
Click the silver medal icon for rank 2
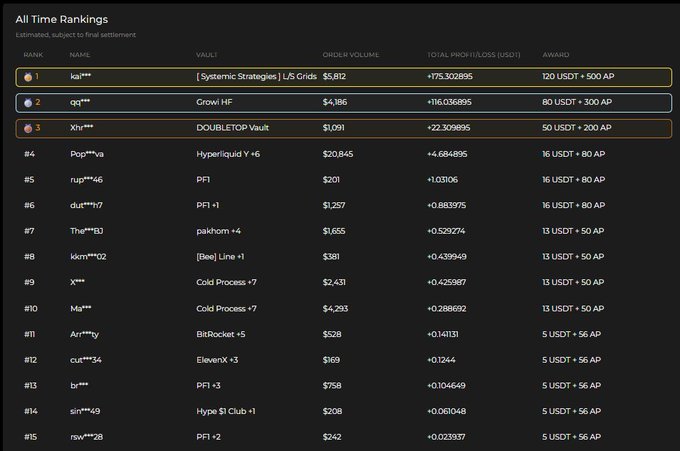click(28, 102)
